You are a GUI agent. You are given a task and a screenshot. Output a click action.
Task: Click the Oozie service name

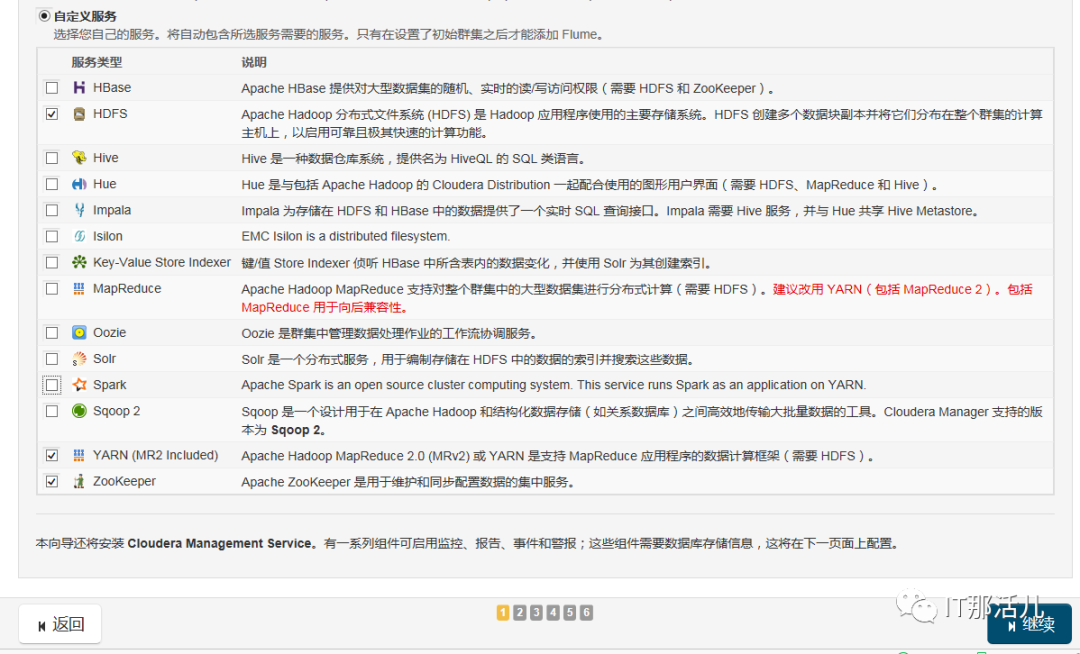tap(110, 333)
